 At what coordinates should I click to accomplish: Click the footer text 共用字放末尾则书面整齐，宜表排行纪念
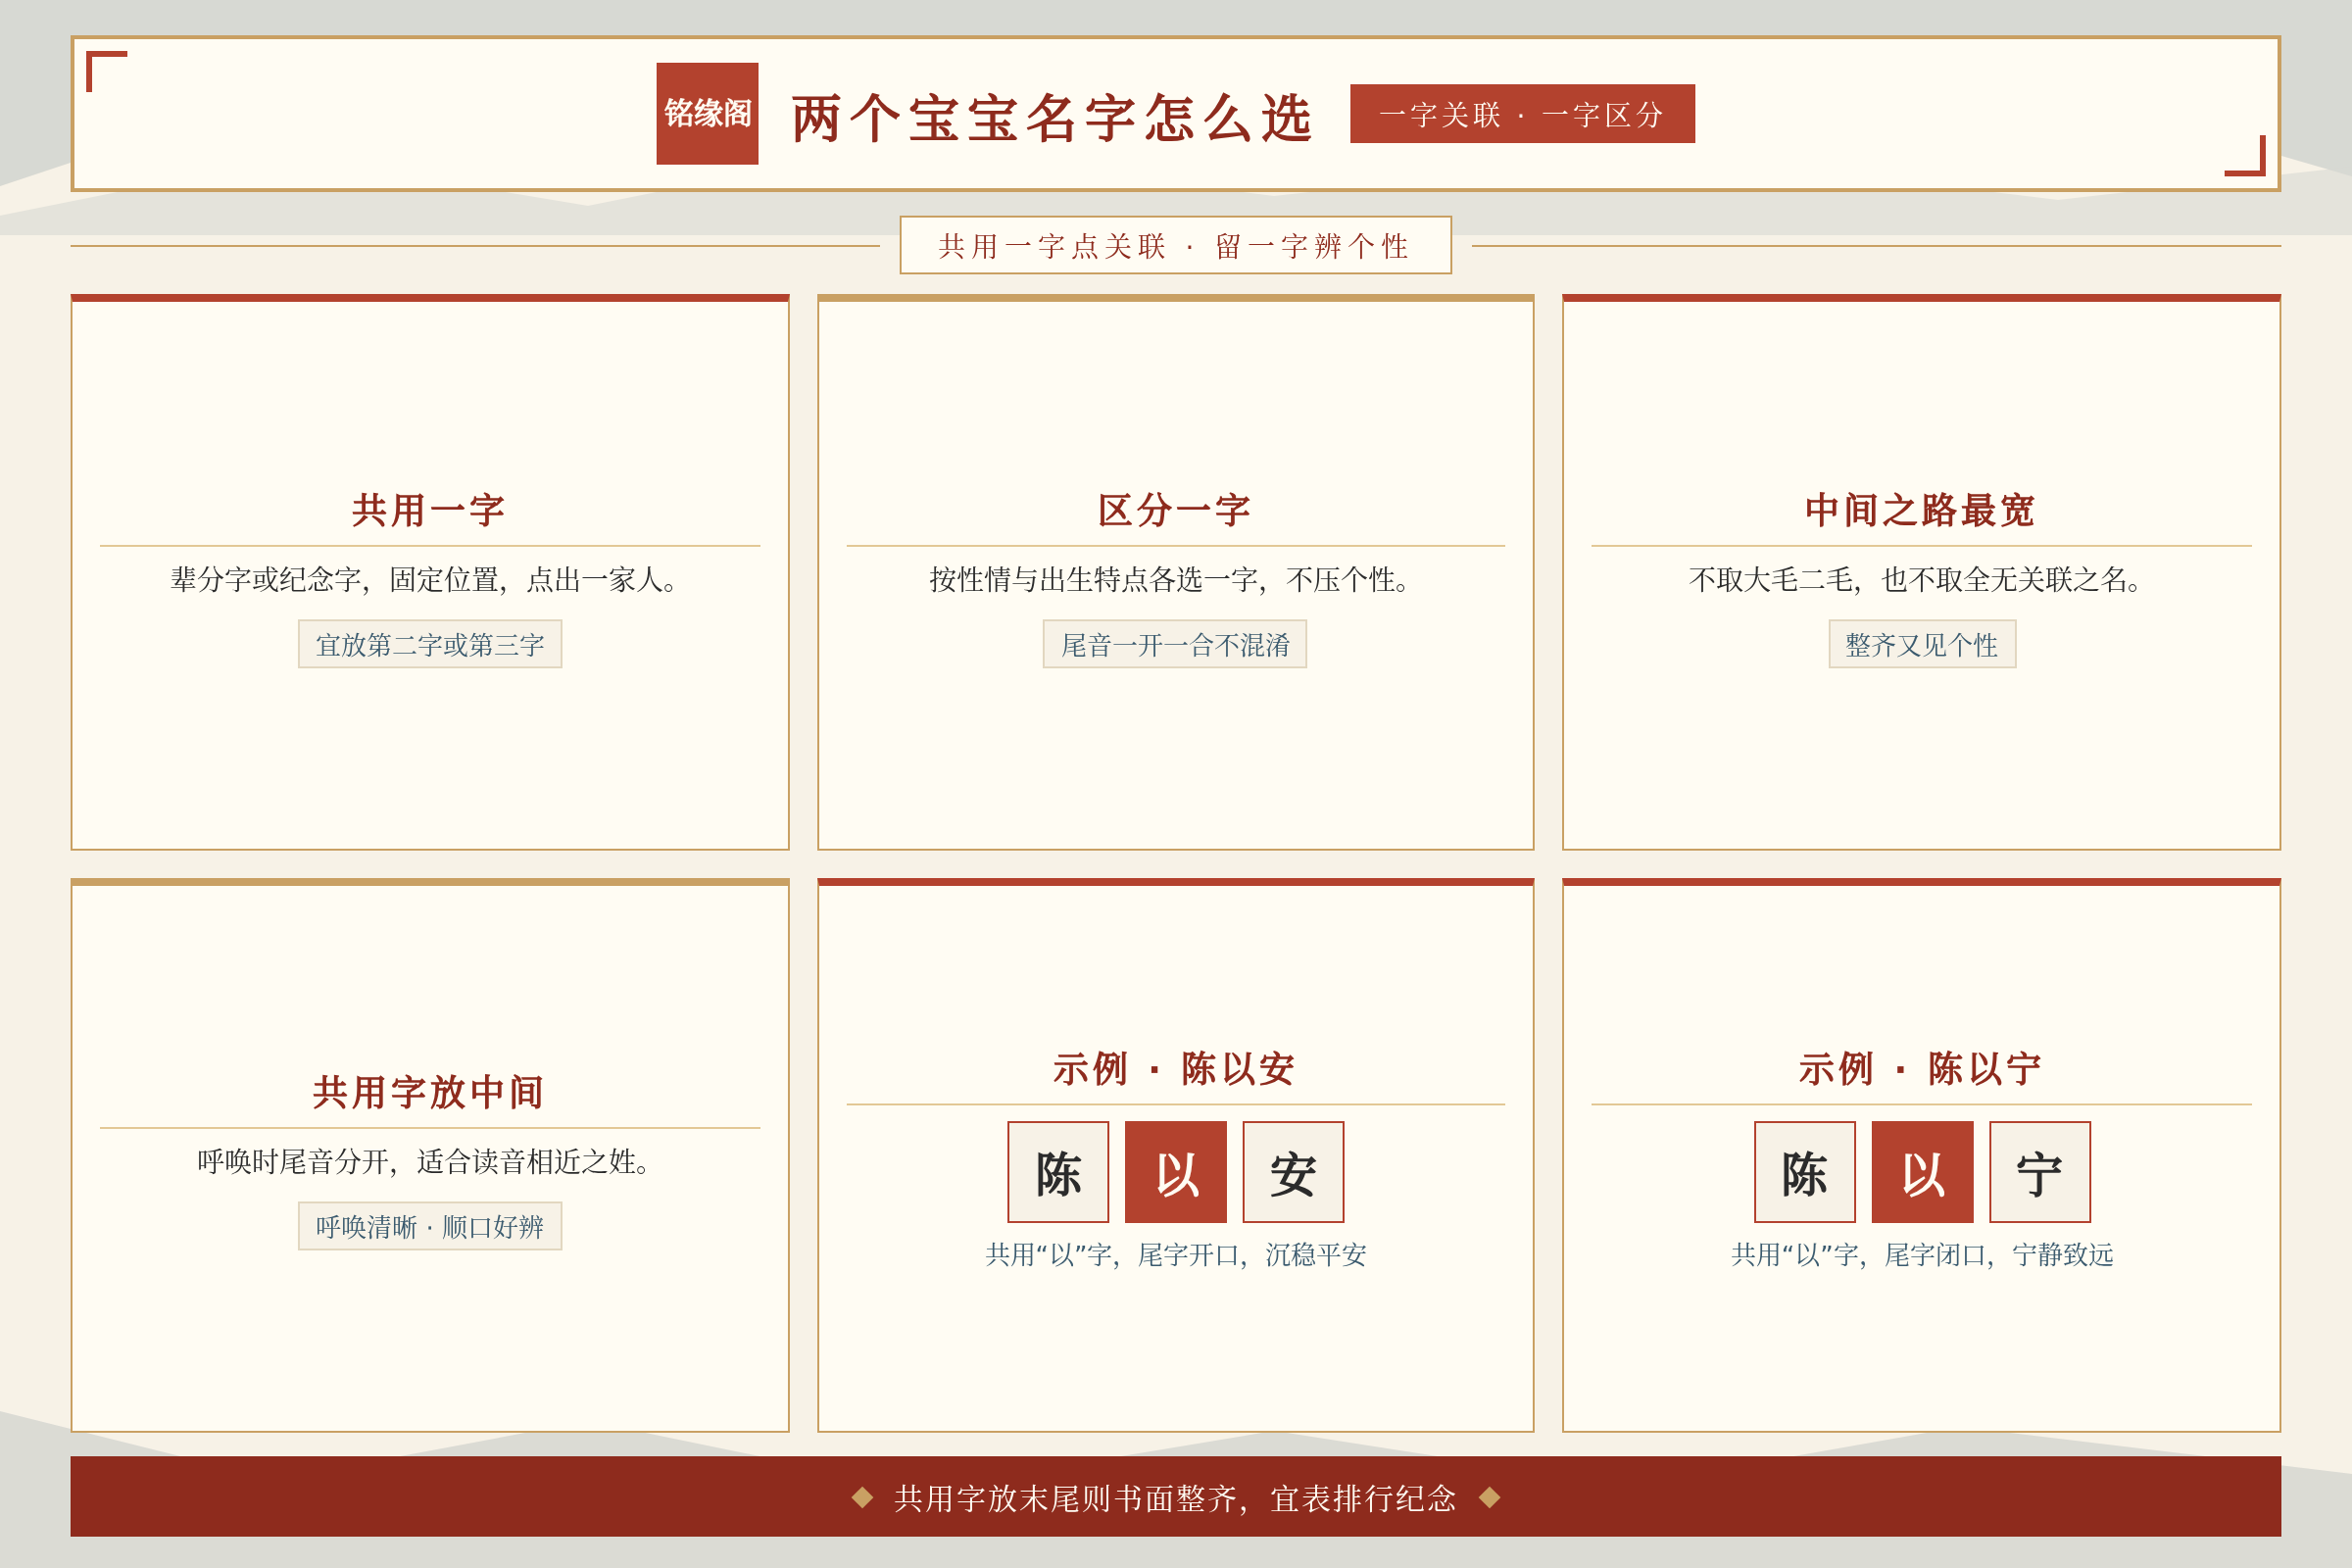point(1175,1498)
